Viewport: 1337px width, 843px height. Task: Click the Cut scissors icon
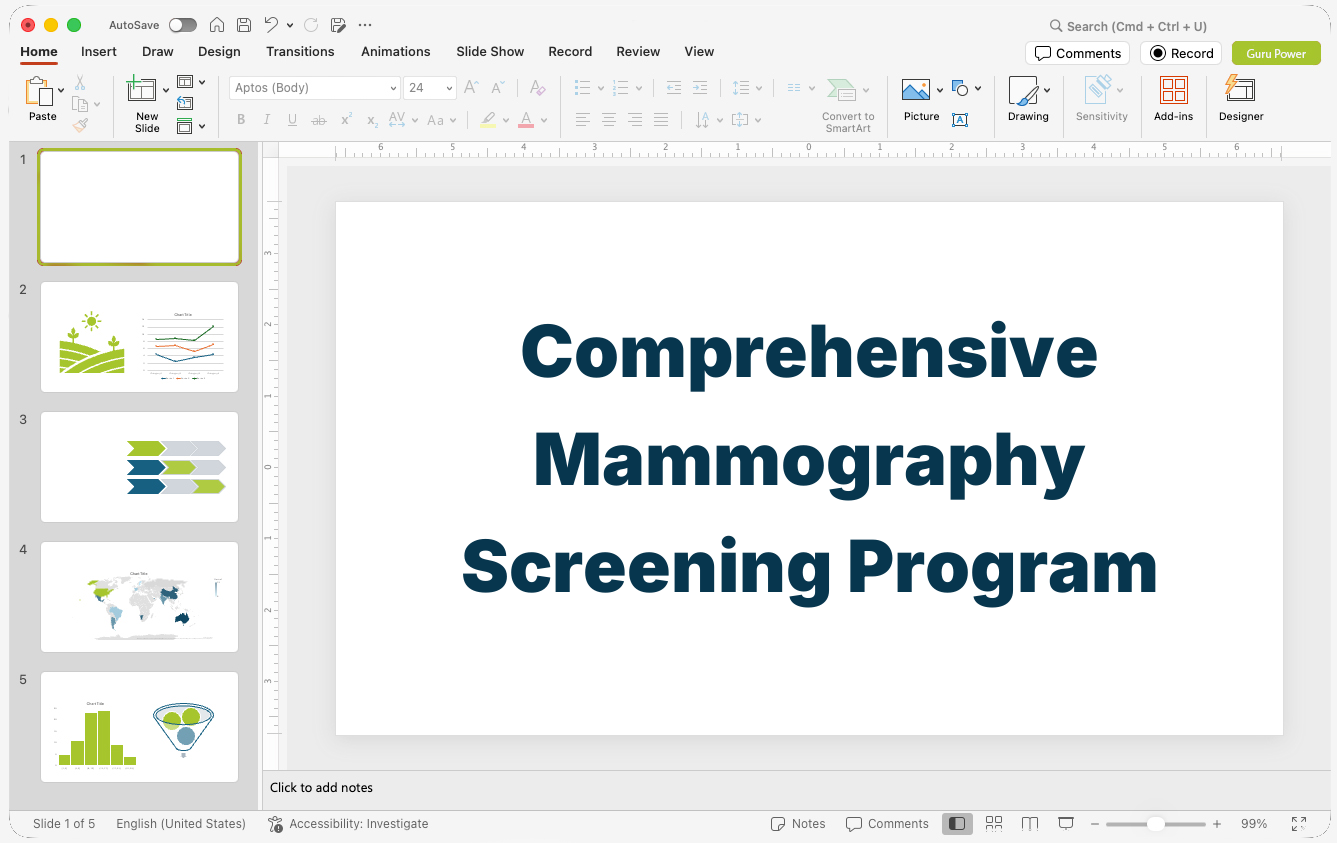pos(80,83)
